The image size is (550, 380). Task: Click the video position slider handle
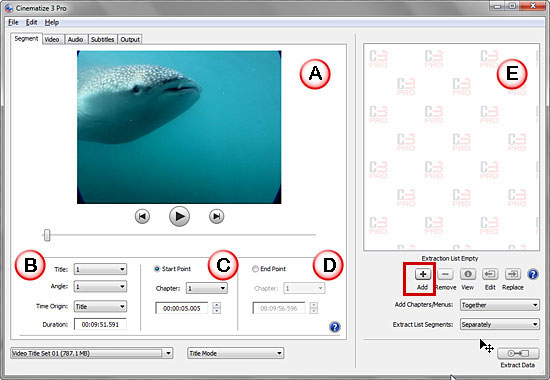click(x=47, y=235)
